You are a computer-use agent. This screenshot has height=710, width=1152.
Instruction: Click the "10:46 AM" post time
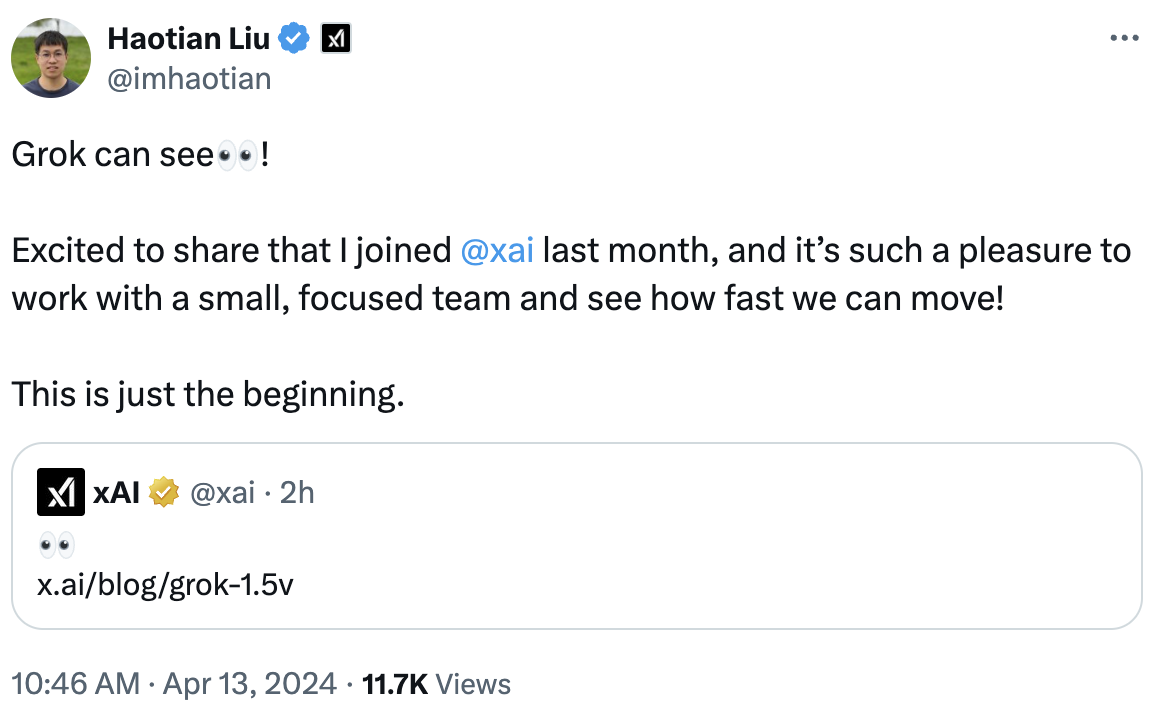[x=75, y=684]
